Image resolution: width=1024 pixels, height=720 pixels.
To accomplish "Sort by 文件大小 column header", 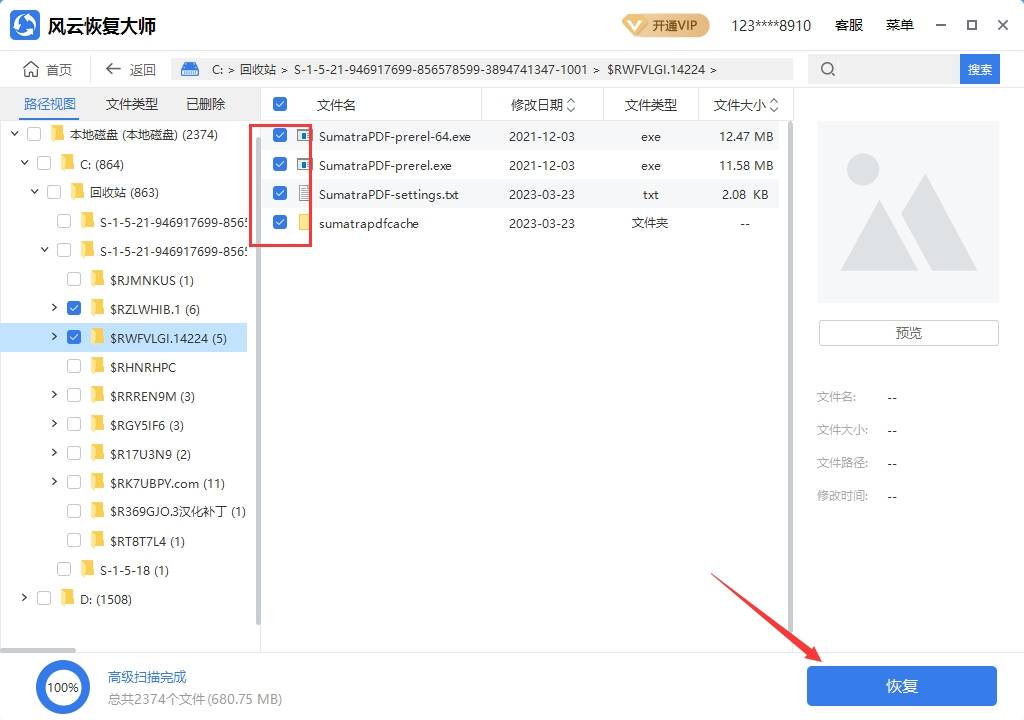I will pos(746,105).
